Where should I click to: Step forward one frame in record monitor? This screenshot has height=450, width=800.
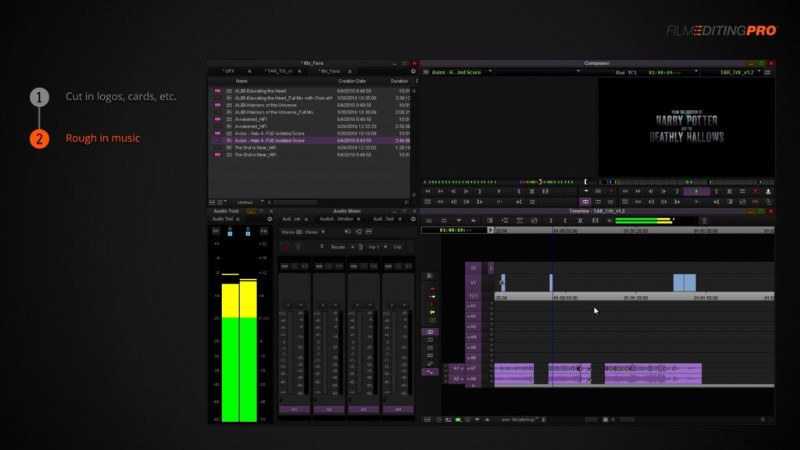(664, 191)
